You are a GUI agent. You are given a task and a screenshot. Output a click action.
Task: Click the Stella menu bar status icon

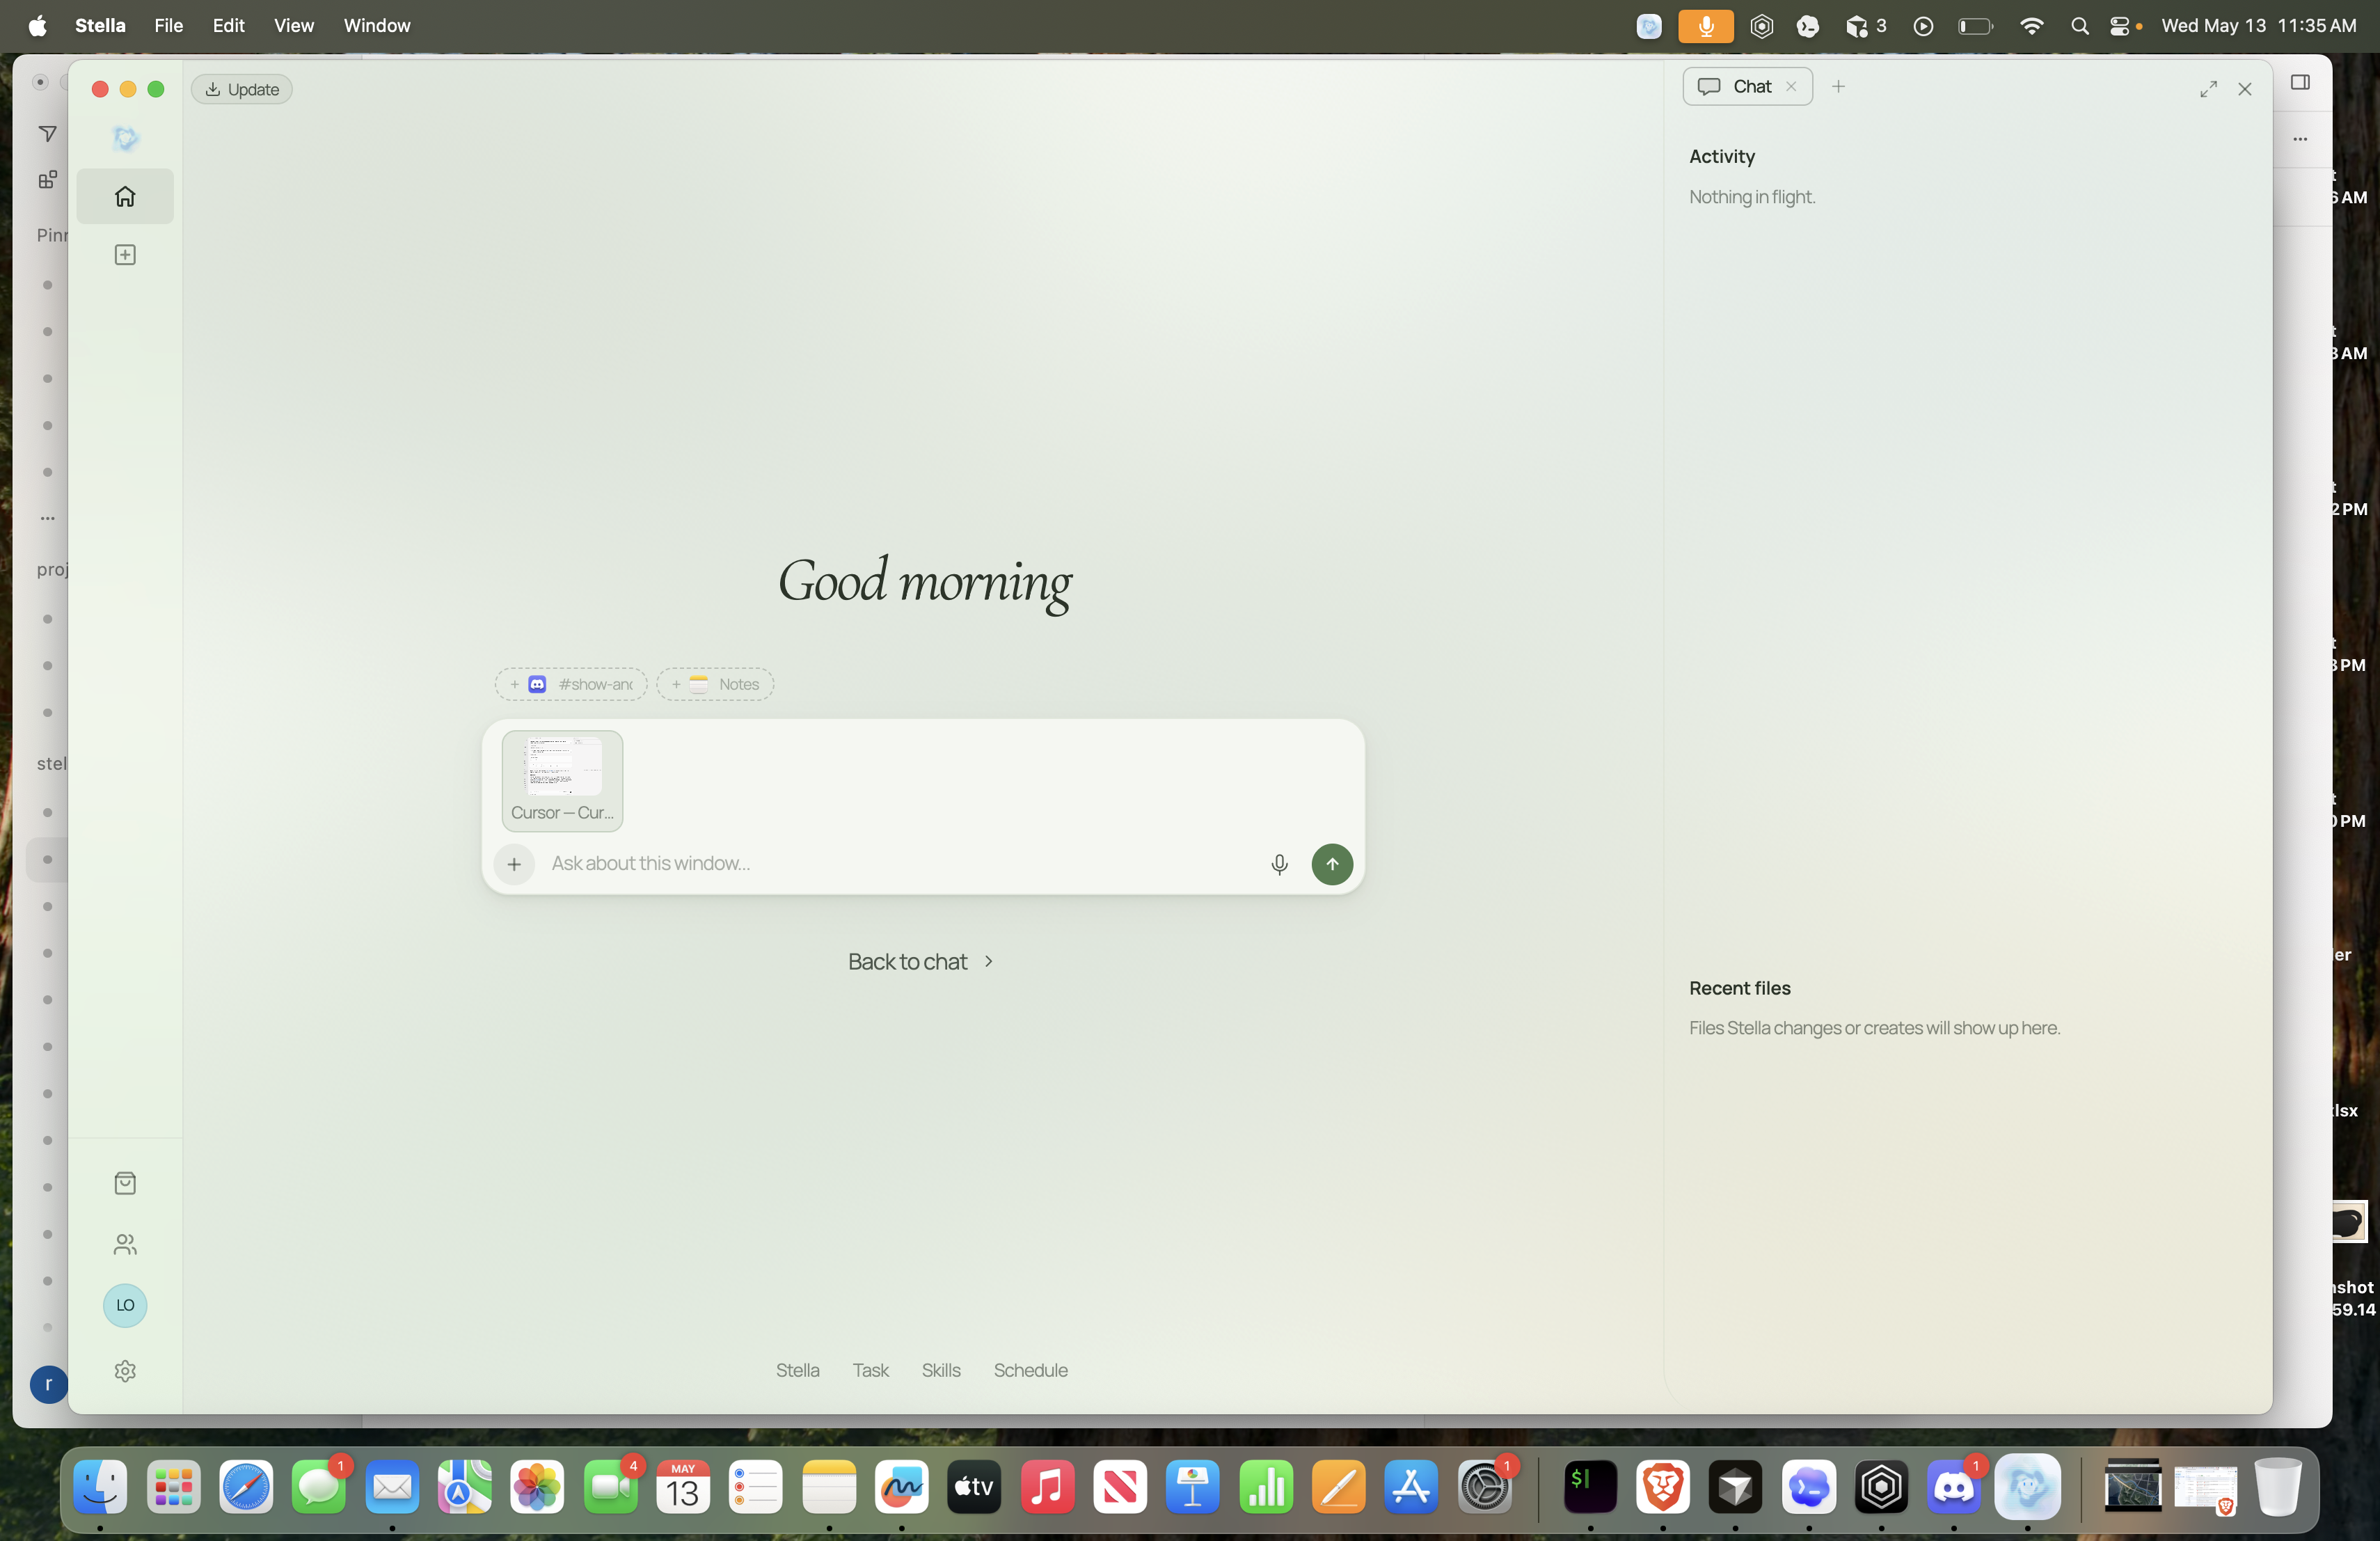(1649, 26)
